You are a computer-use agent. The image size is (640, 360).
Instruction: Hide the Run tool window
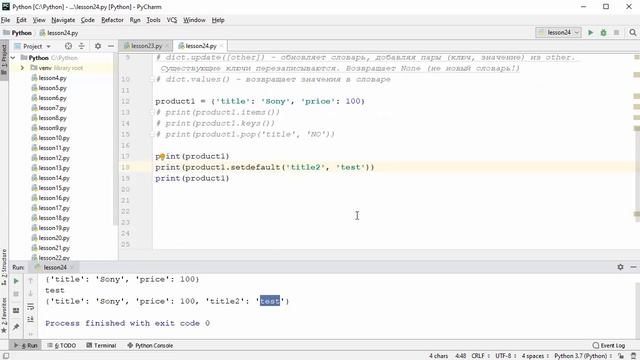(633, 267)
